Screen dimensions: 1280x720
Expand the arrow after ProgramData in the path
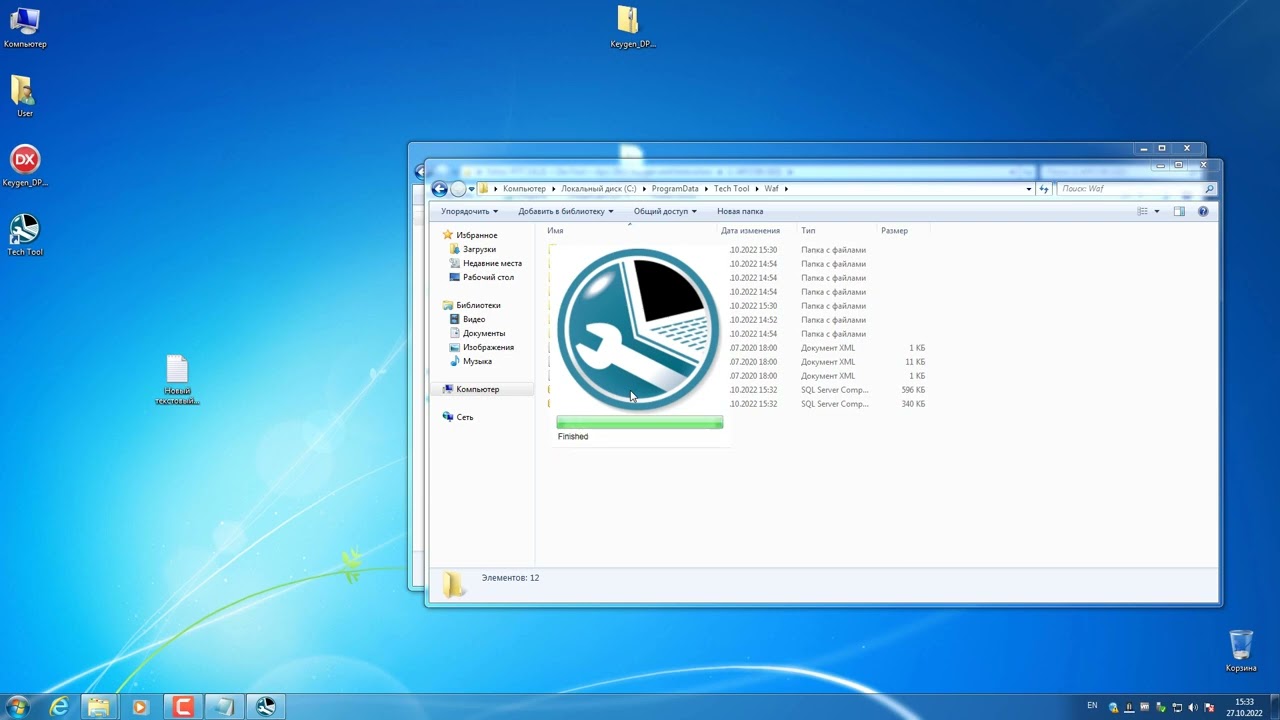click(x=706, y=189)
